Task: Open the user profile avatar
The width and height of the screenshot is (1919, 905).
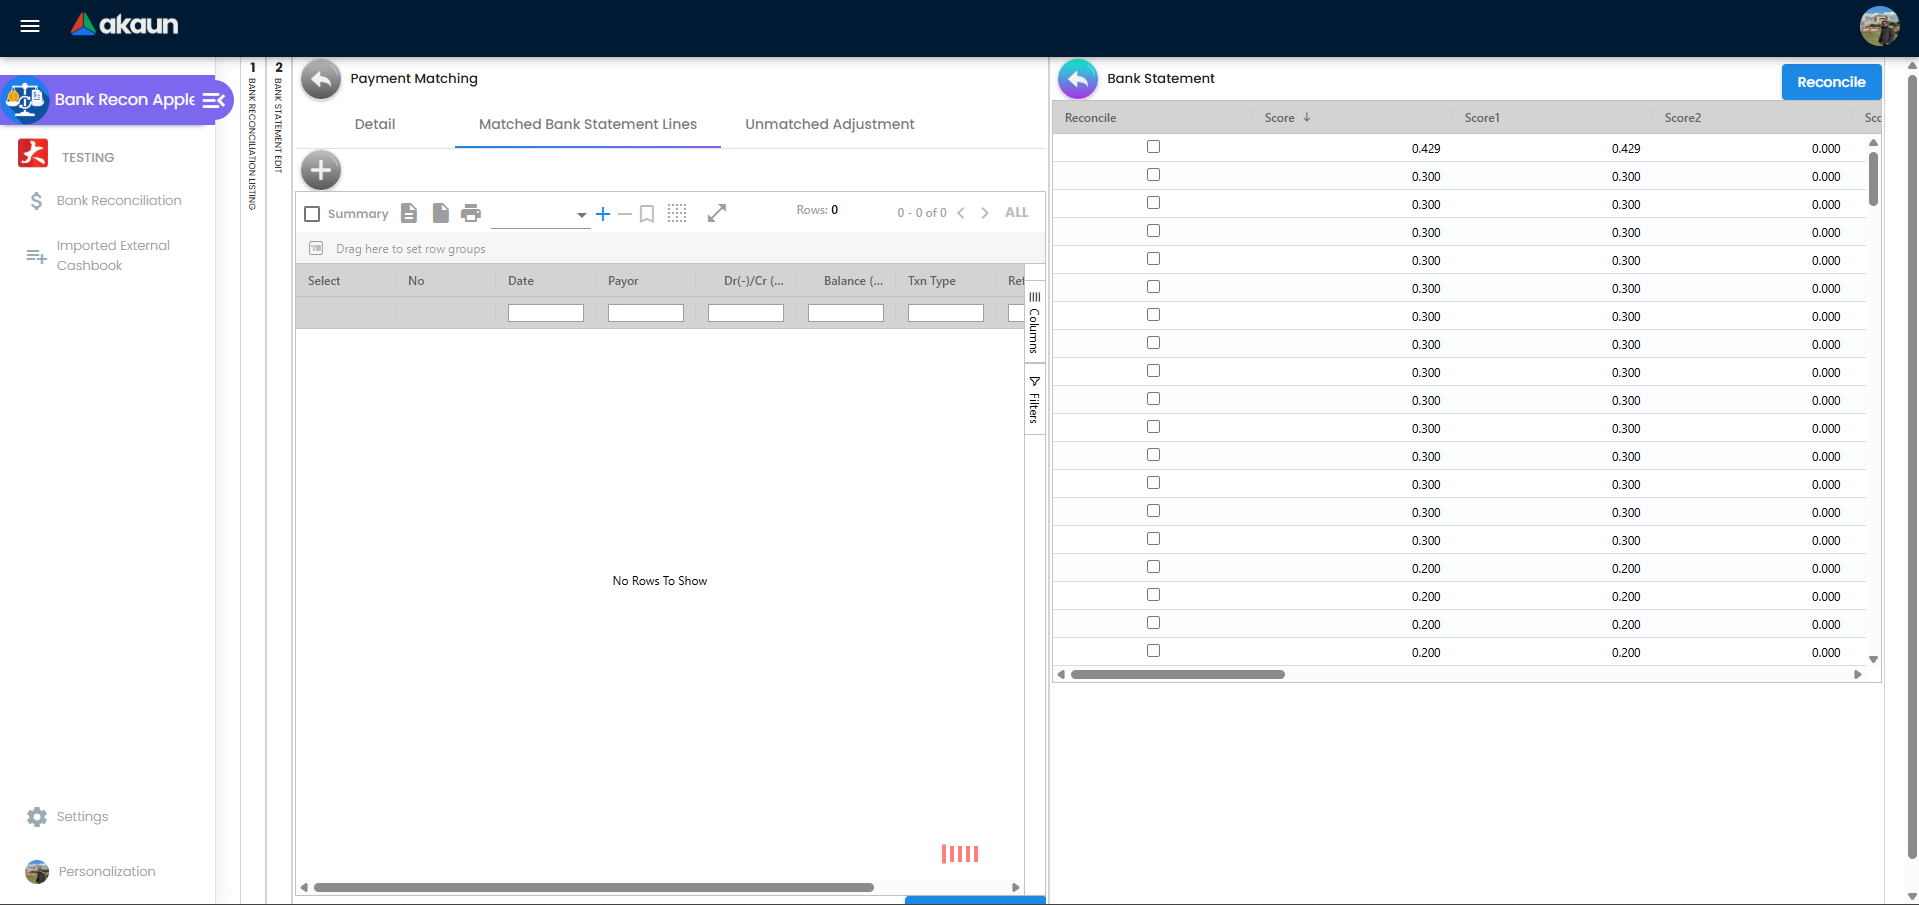Action: pos(1879,26)
